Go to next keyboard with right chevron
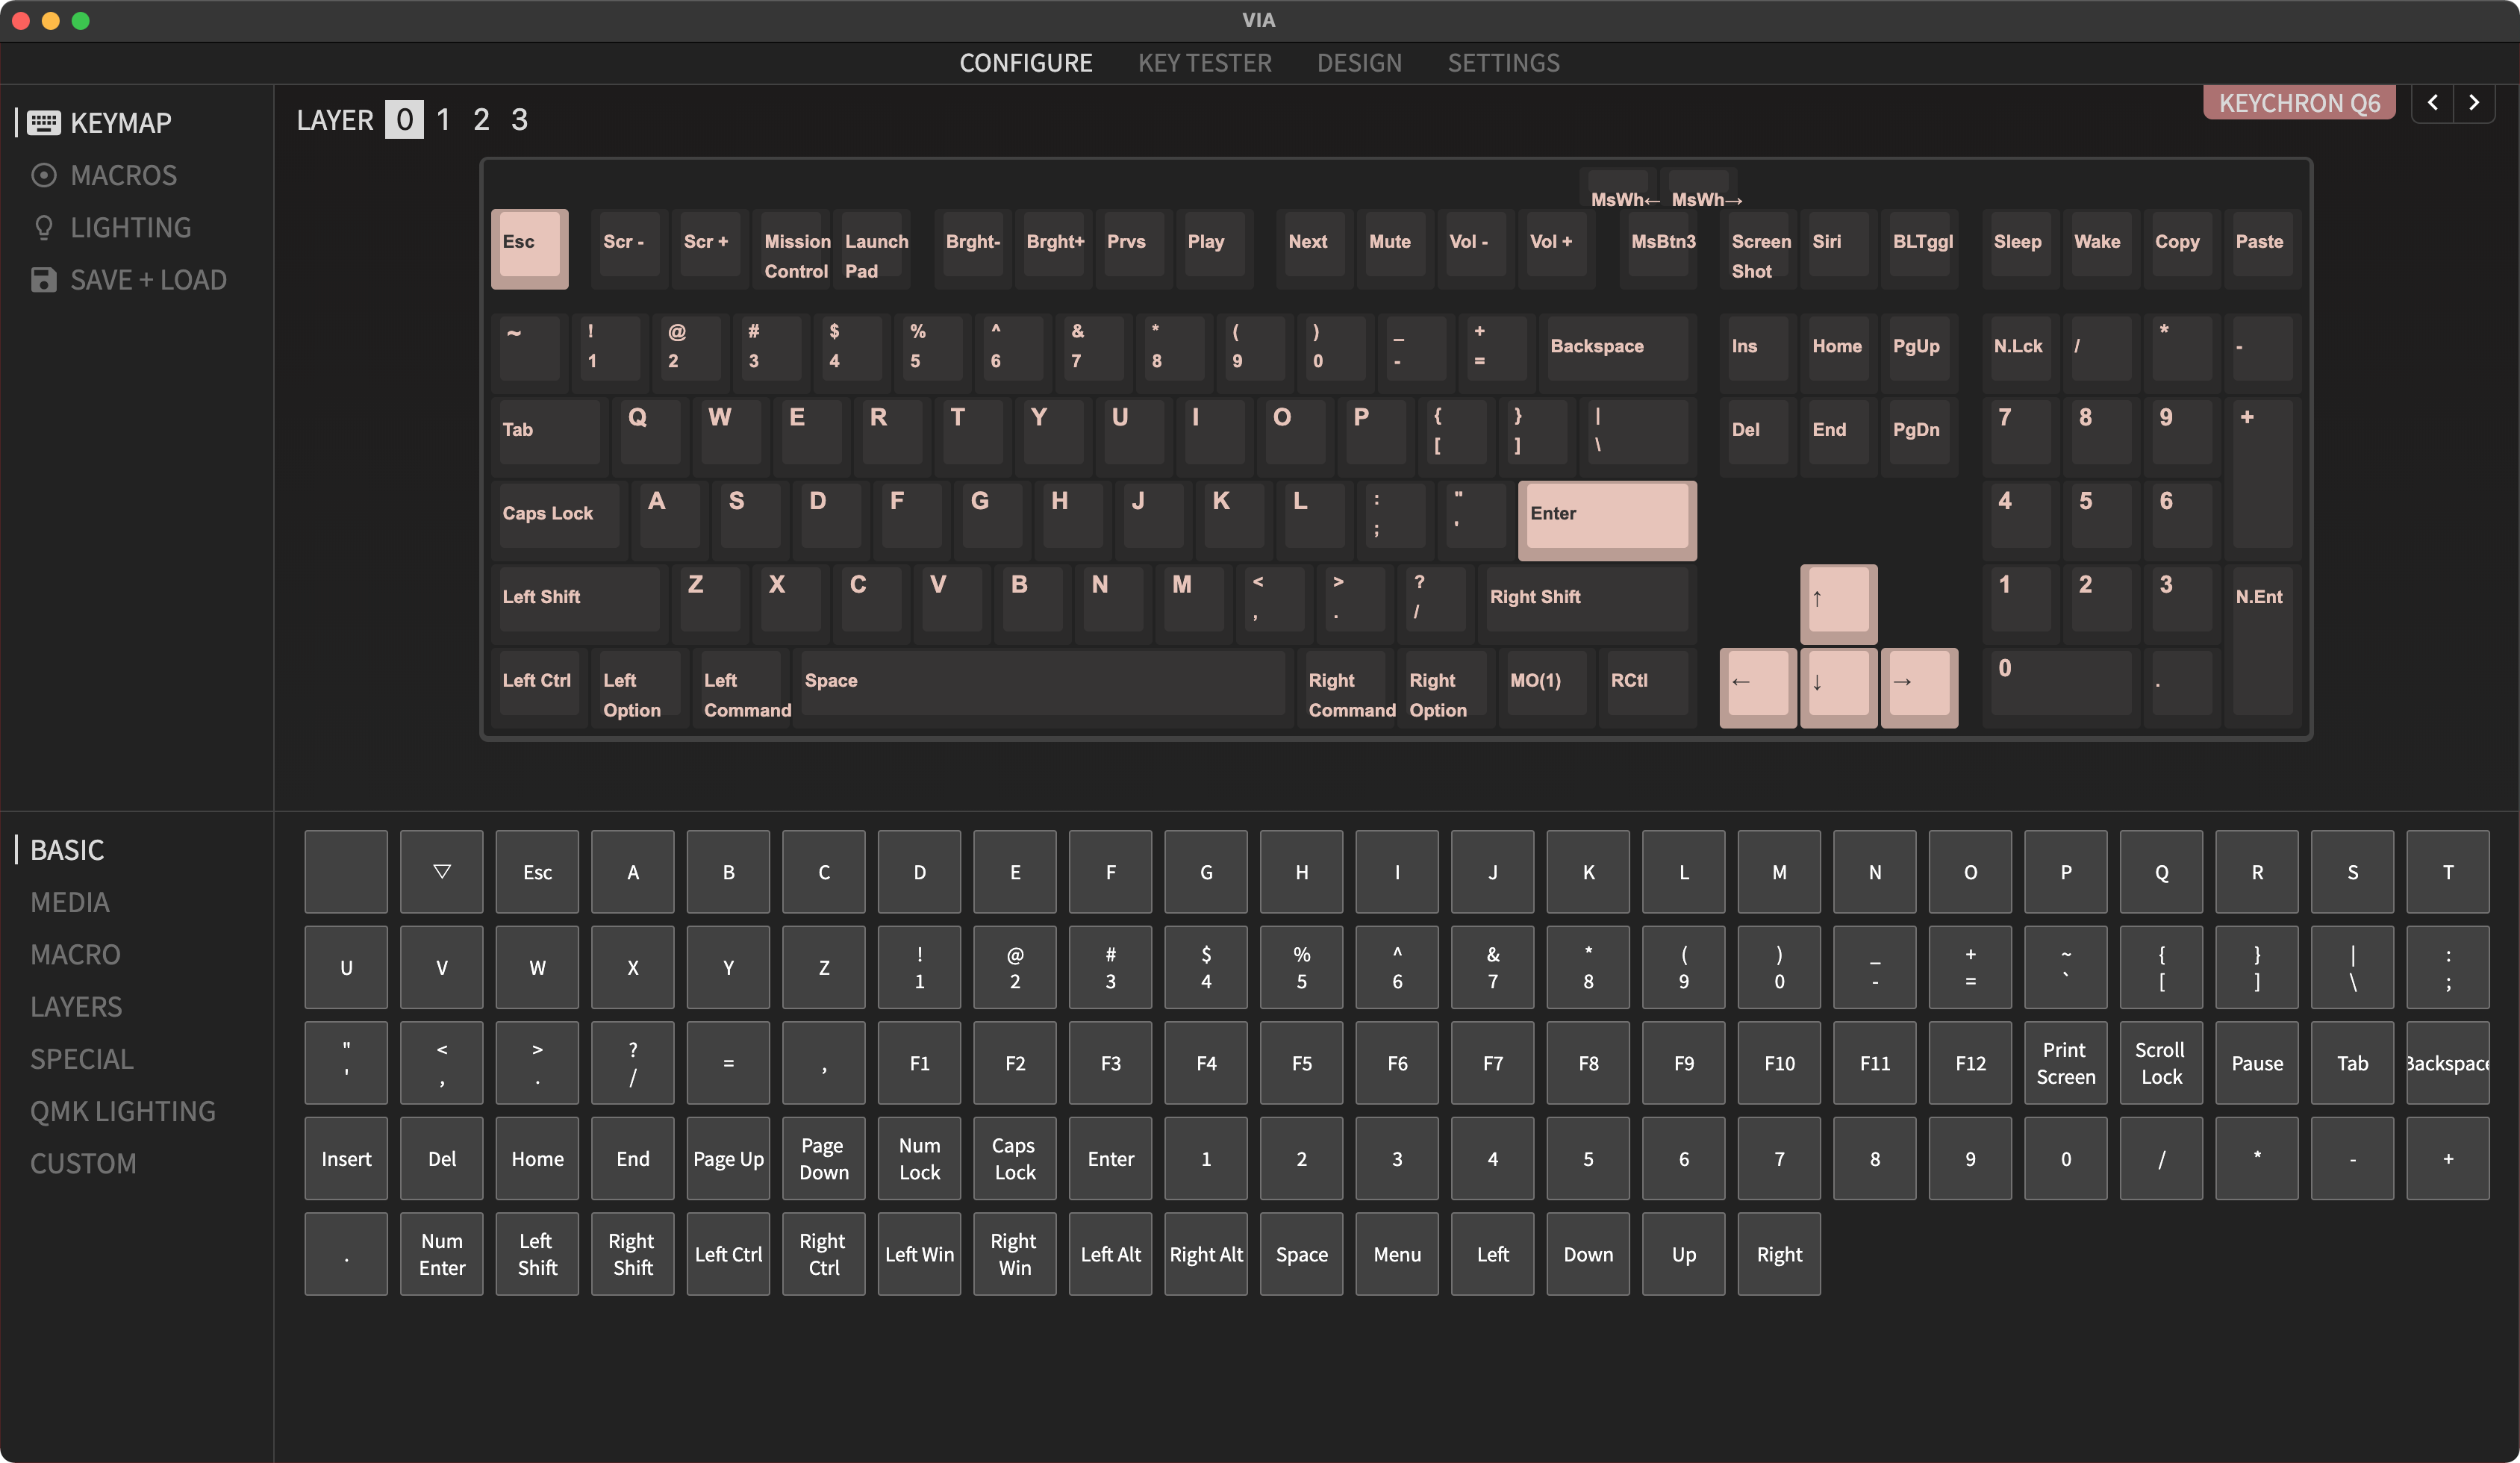This screenshot has width=2520, height=1463. pos(2474,103)
